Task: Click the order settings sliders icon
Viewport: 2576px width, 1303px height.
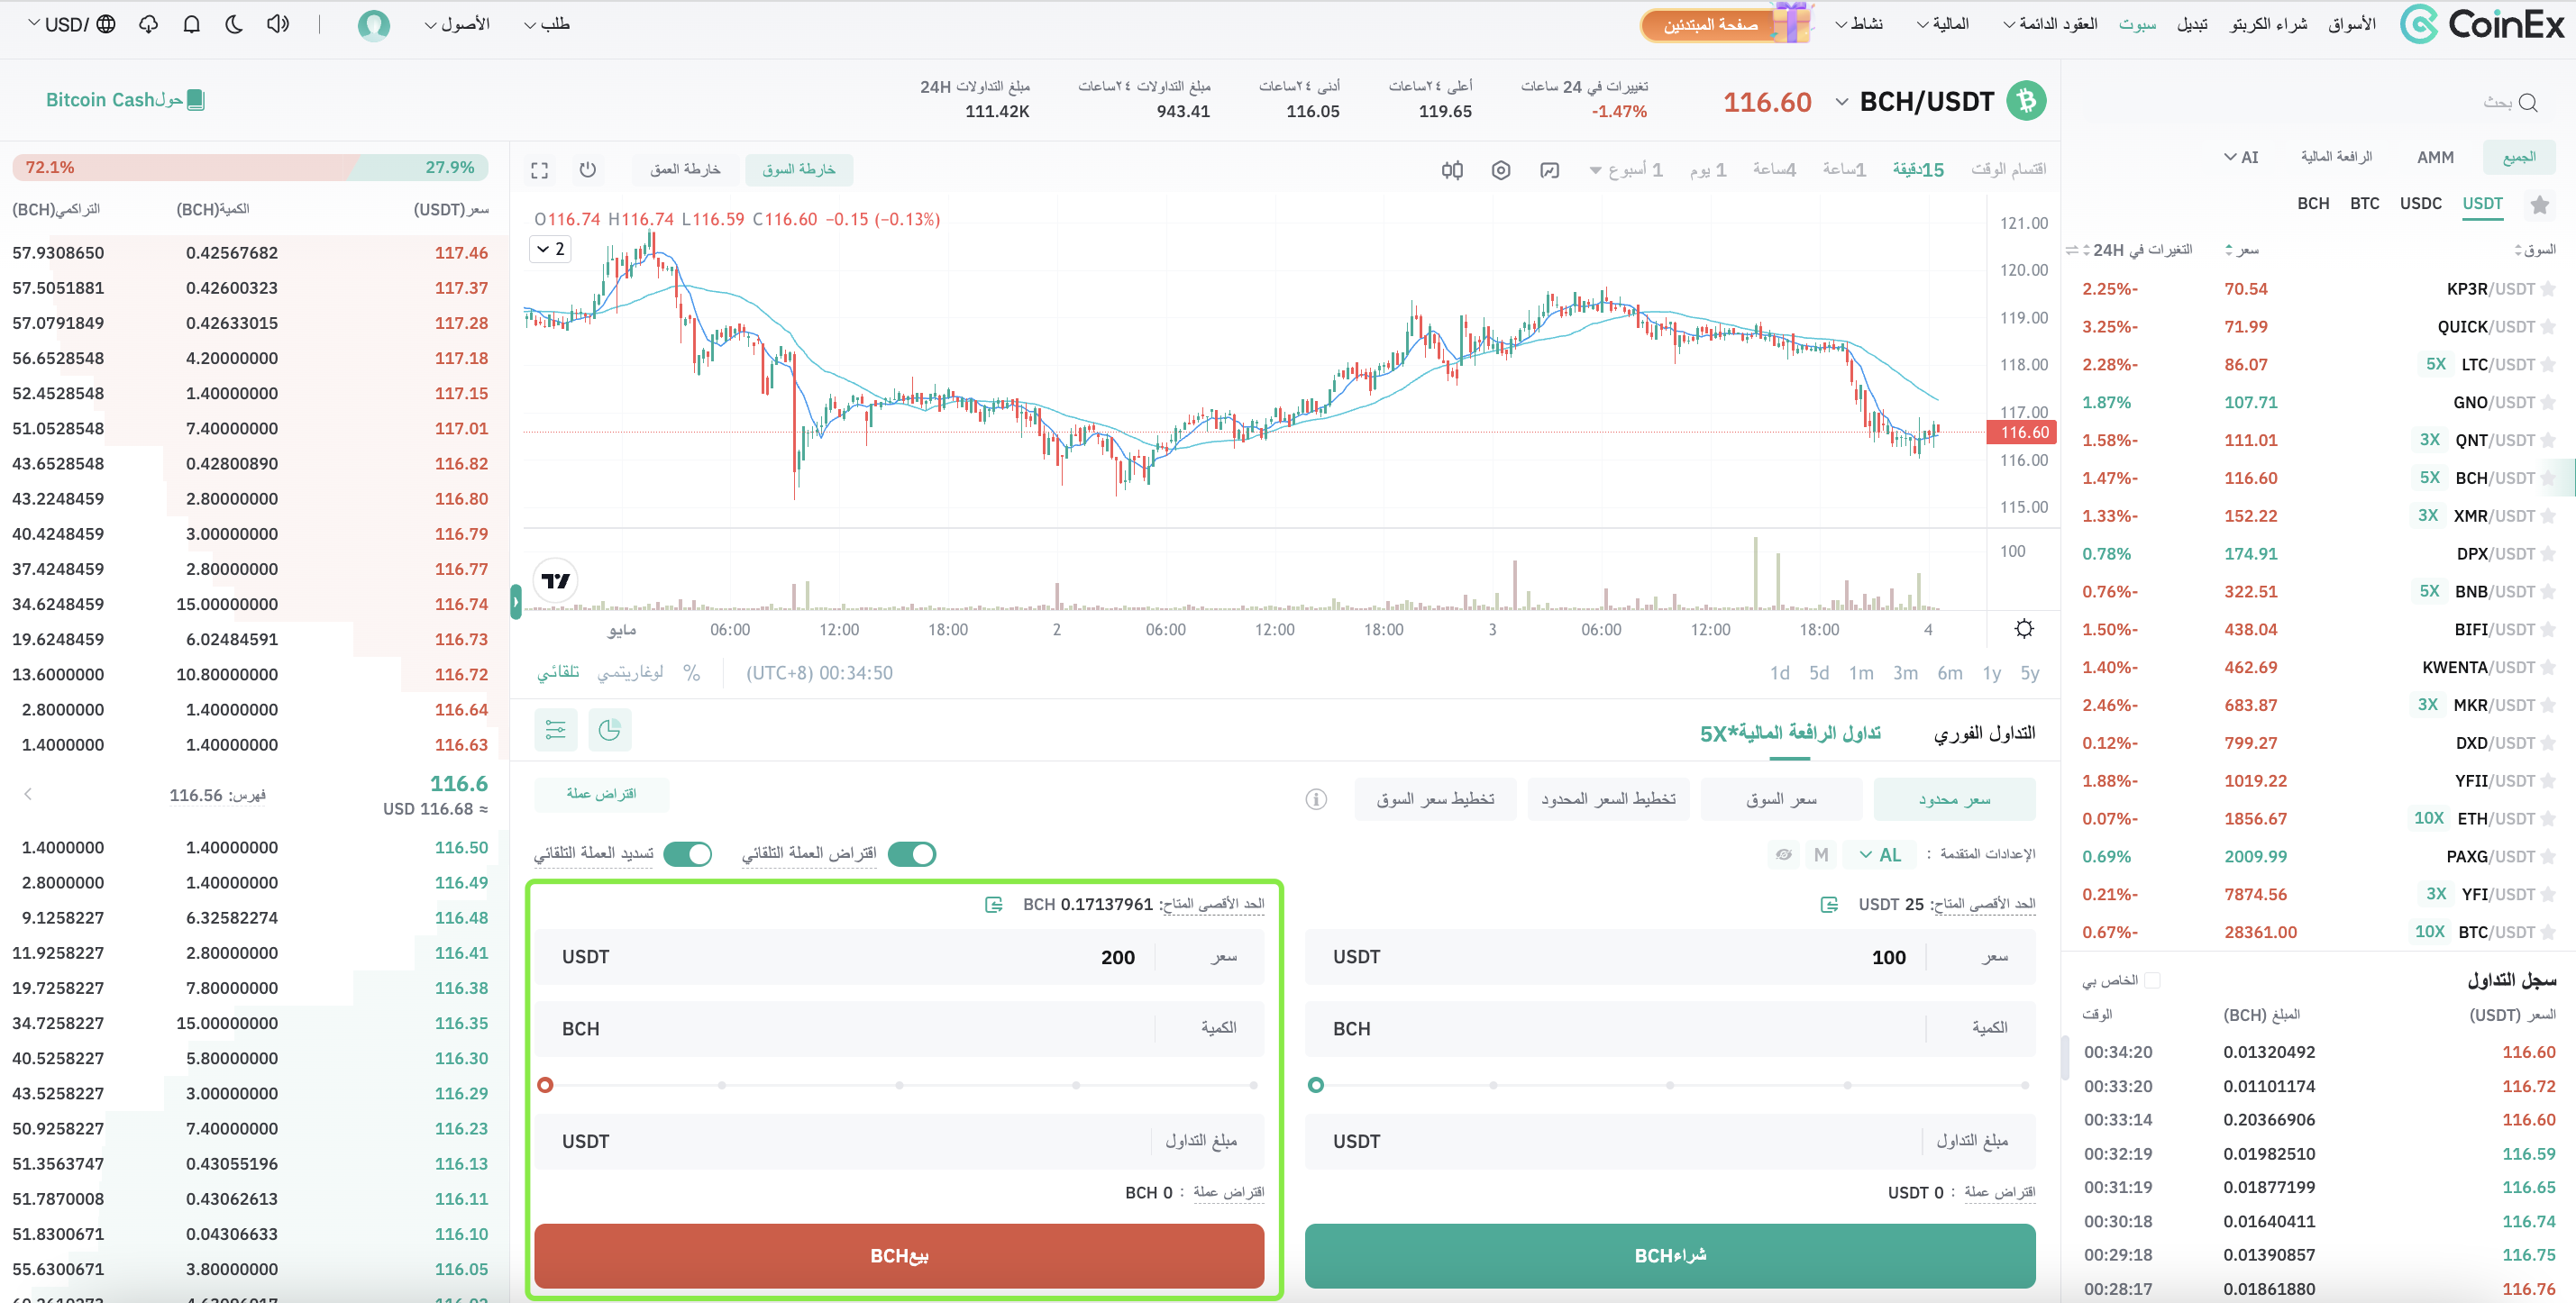Action: [555, 730]
